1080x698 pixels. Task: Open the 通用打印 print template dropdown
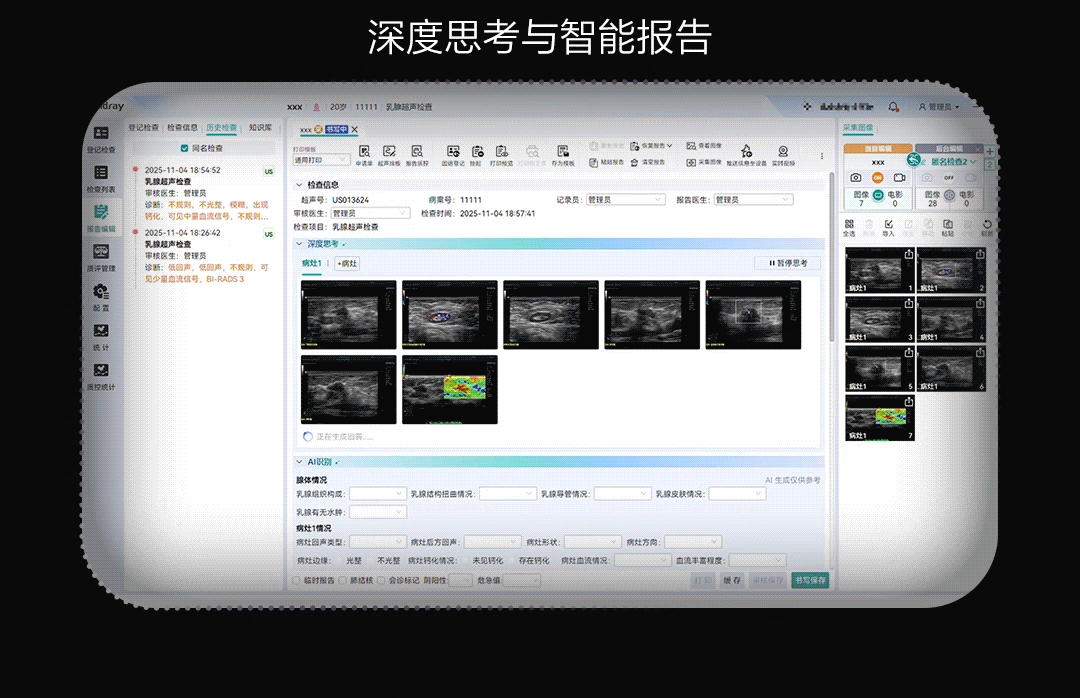tap(320, 160)
